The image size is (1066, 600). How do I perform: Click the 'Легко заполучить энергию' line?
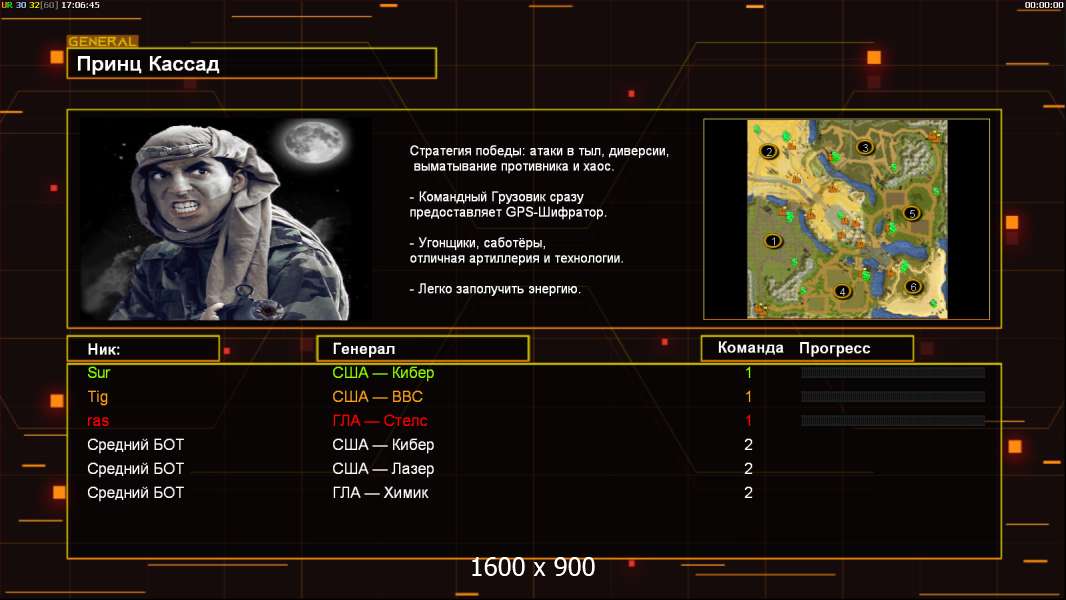495,289
